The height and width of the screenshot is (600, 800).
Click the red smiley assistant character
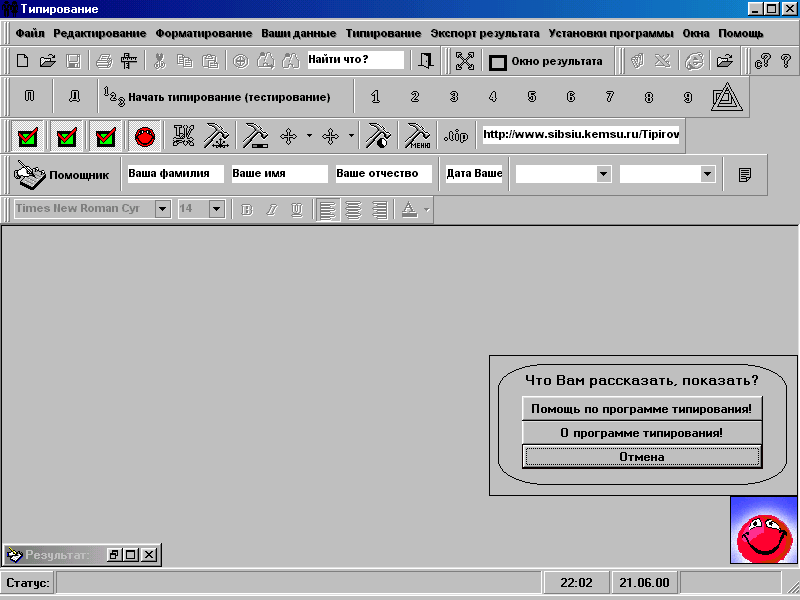pyautogui.click(x=764, y=531)
